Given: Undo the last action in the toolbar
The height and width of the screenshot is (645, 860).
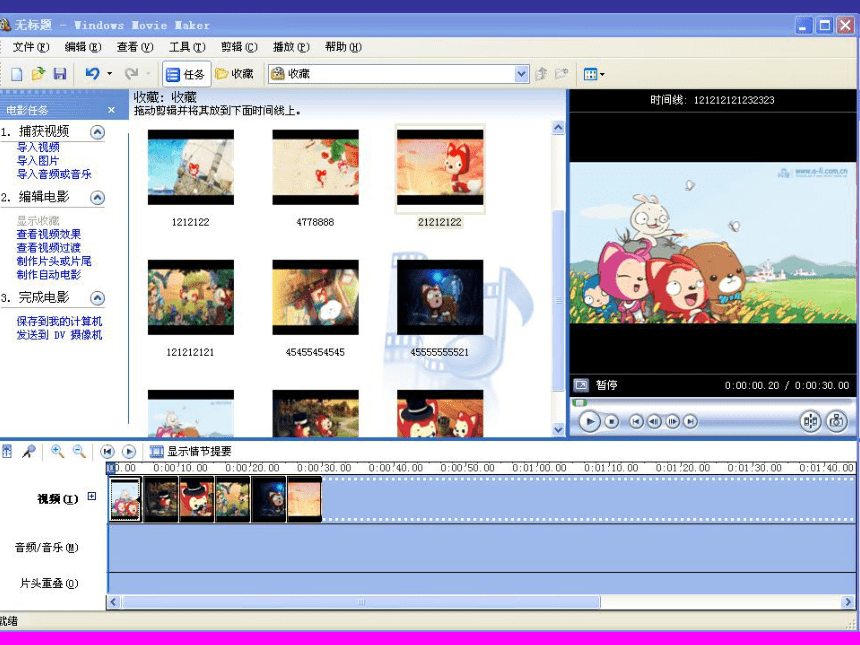Looking at the screenshot, I should pyautogui.click(x=92, y=73).
